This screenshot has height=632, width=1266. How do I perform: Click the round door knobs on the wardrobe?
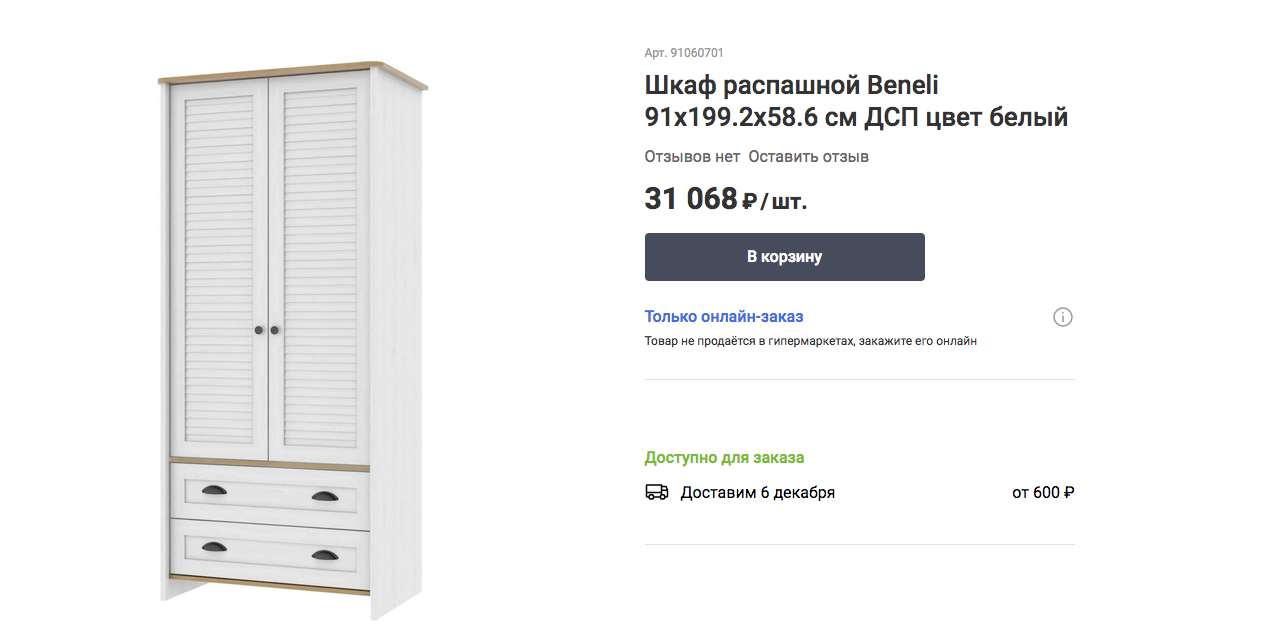(x=267, y=329)
